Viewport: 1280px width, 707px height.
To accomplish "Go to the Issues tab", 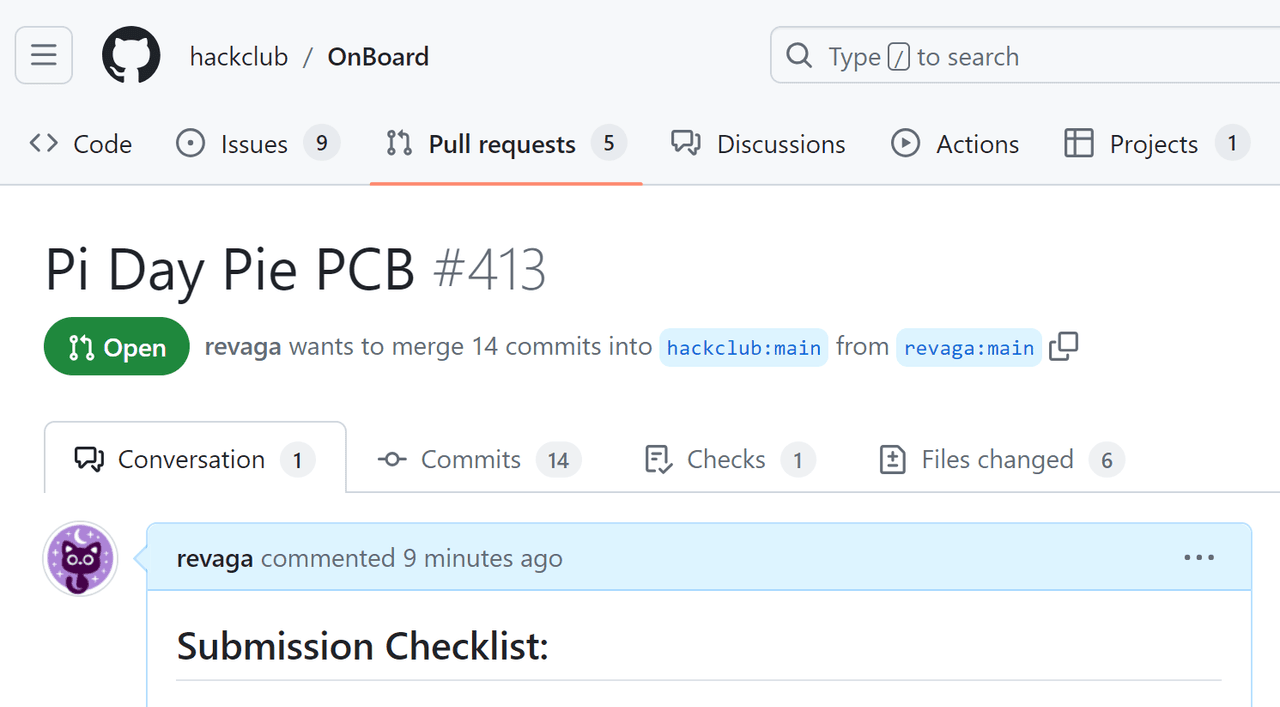I will pyautogui.click(x=257, y=144).
